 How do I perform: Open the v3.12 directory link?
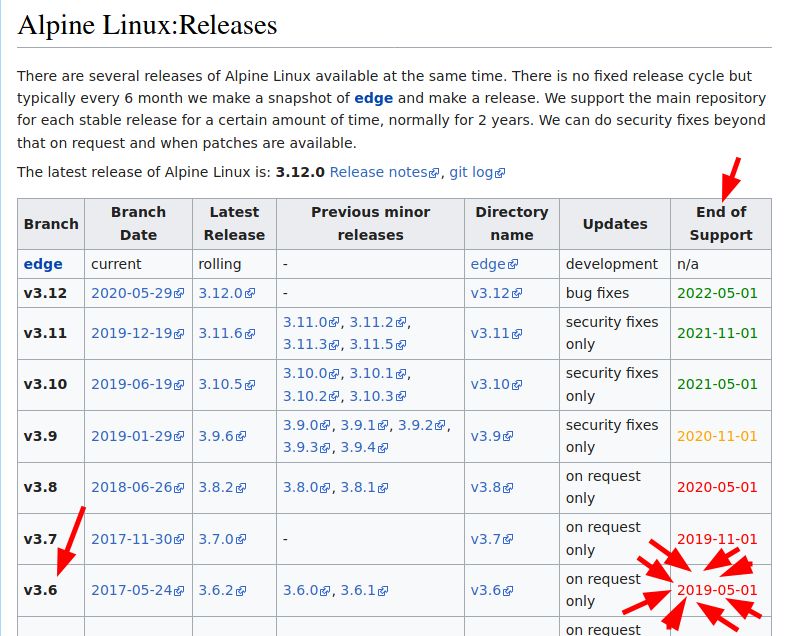click(496, 293)
